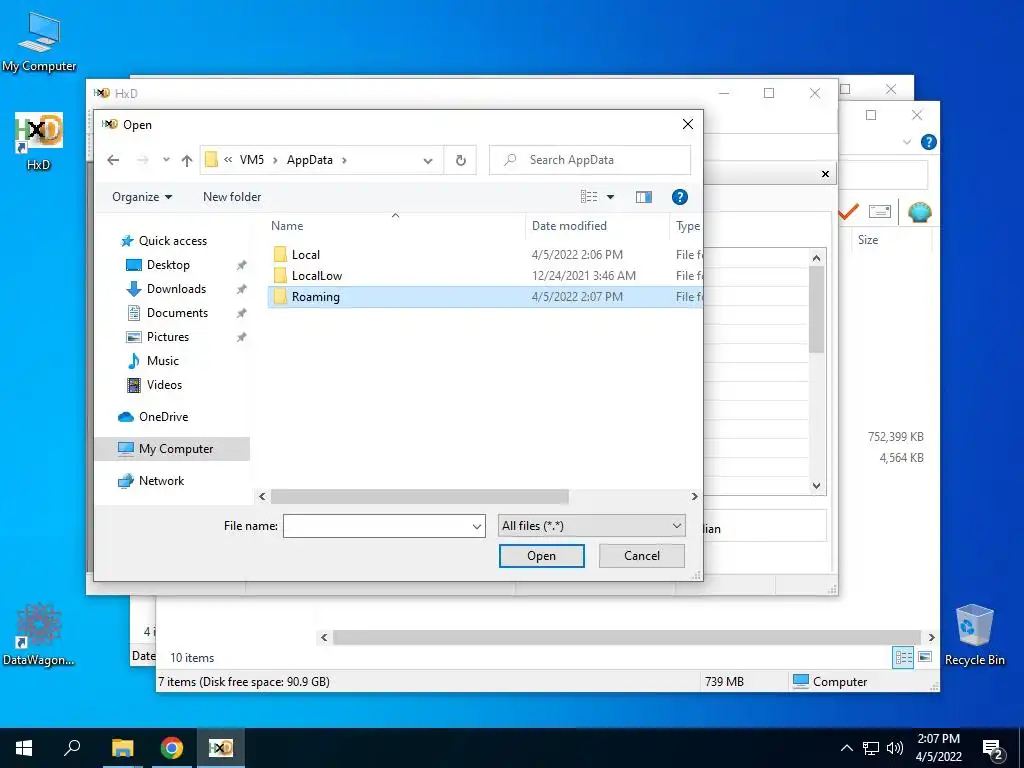Switch to details view in background window
Image resolution: width=1024 pixels, height=768 pixels.
[x=903, y=658]
